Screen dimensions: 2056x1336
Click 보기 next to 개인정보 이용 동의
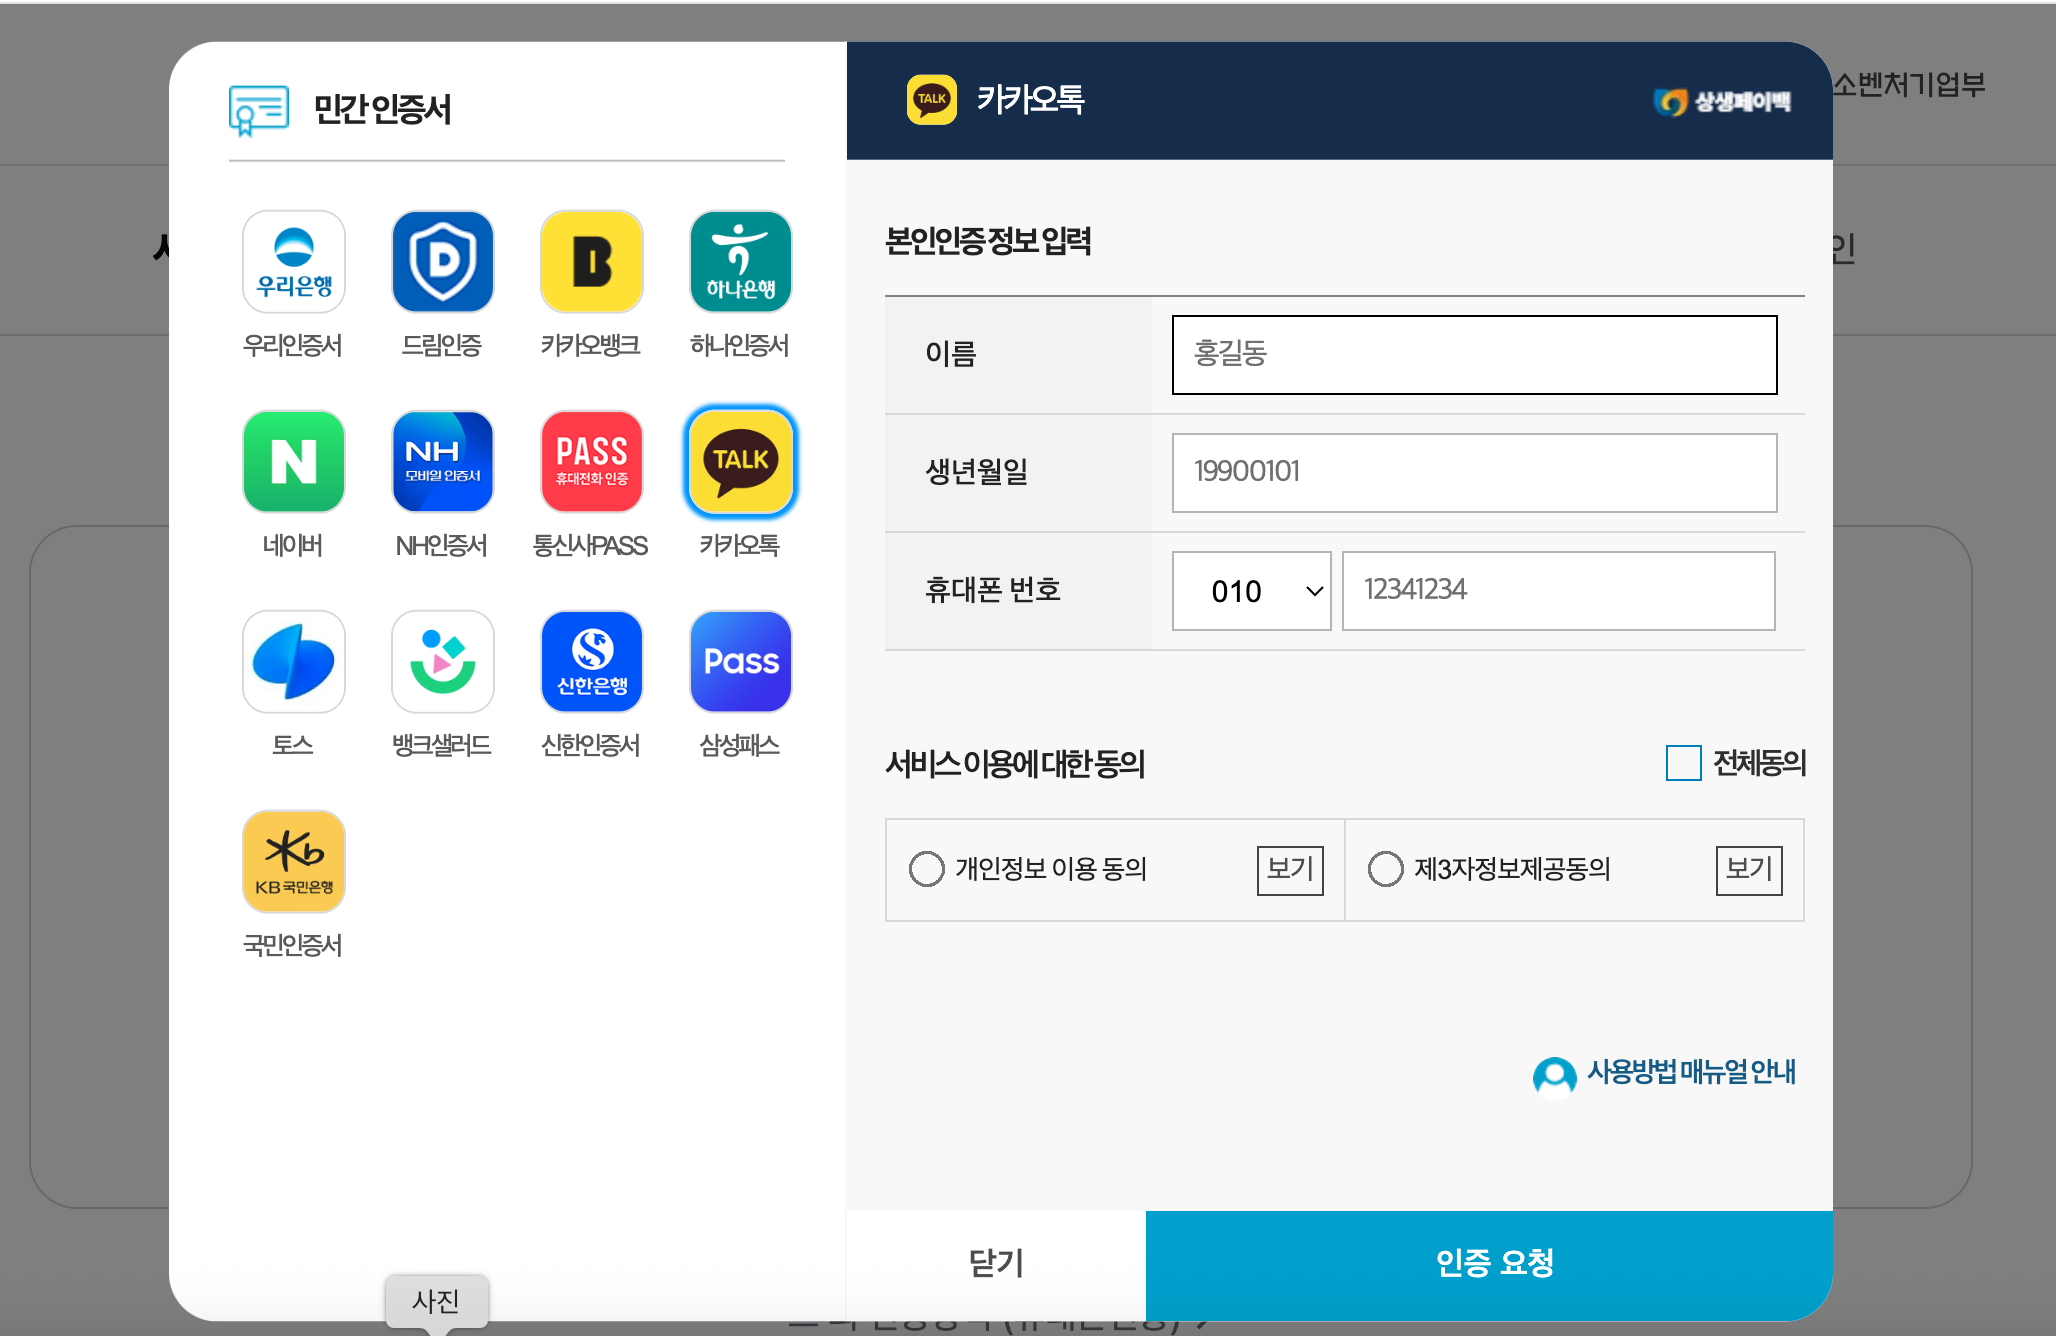(x=1289, y=870)
